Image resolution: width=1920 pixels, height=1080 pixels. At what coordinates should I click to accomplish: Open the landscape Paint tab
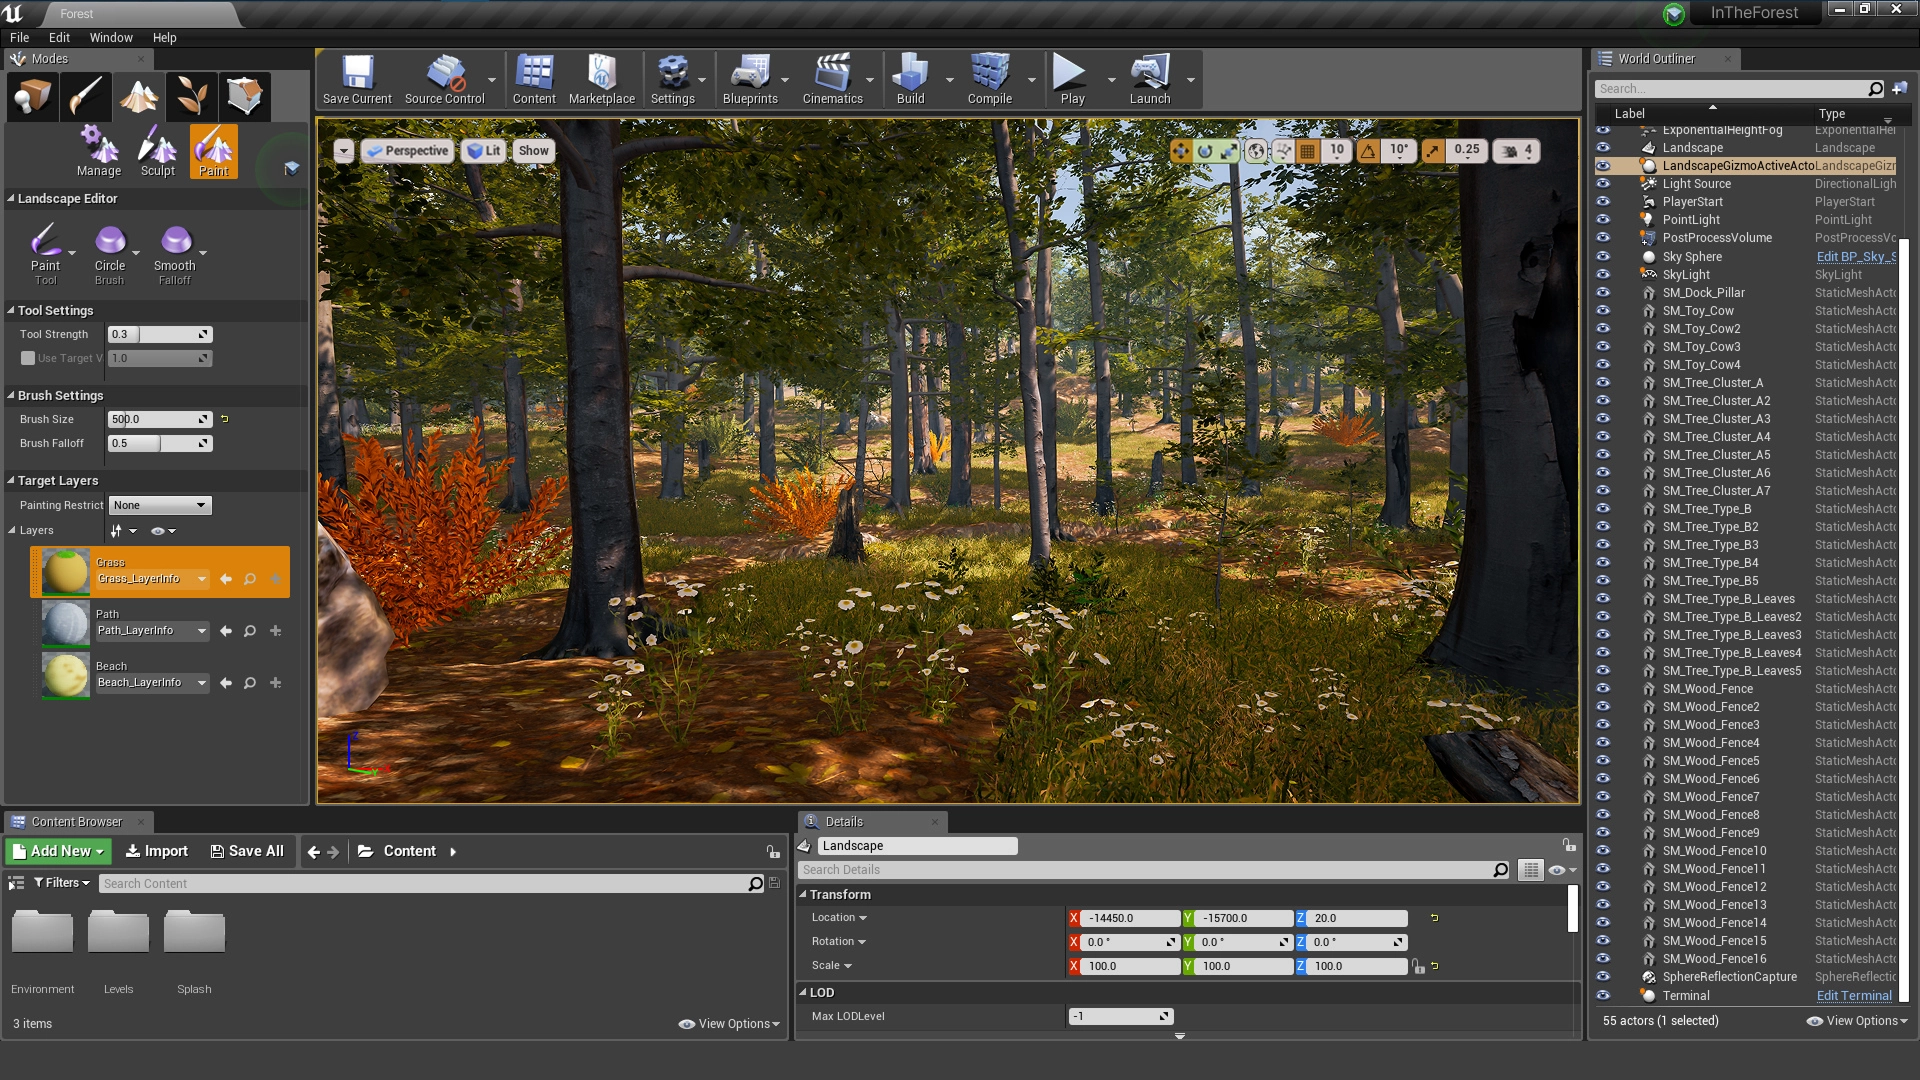coord(214,152)
